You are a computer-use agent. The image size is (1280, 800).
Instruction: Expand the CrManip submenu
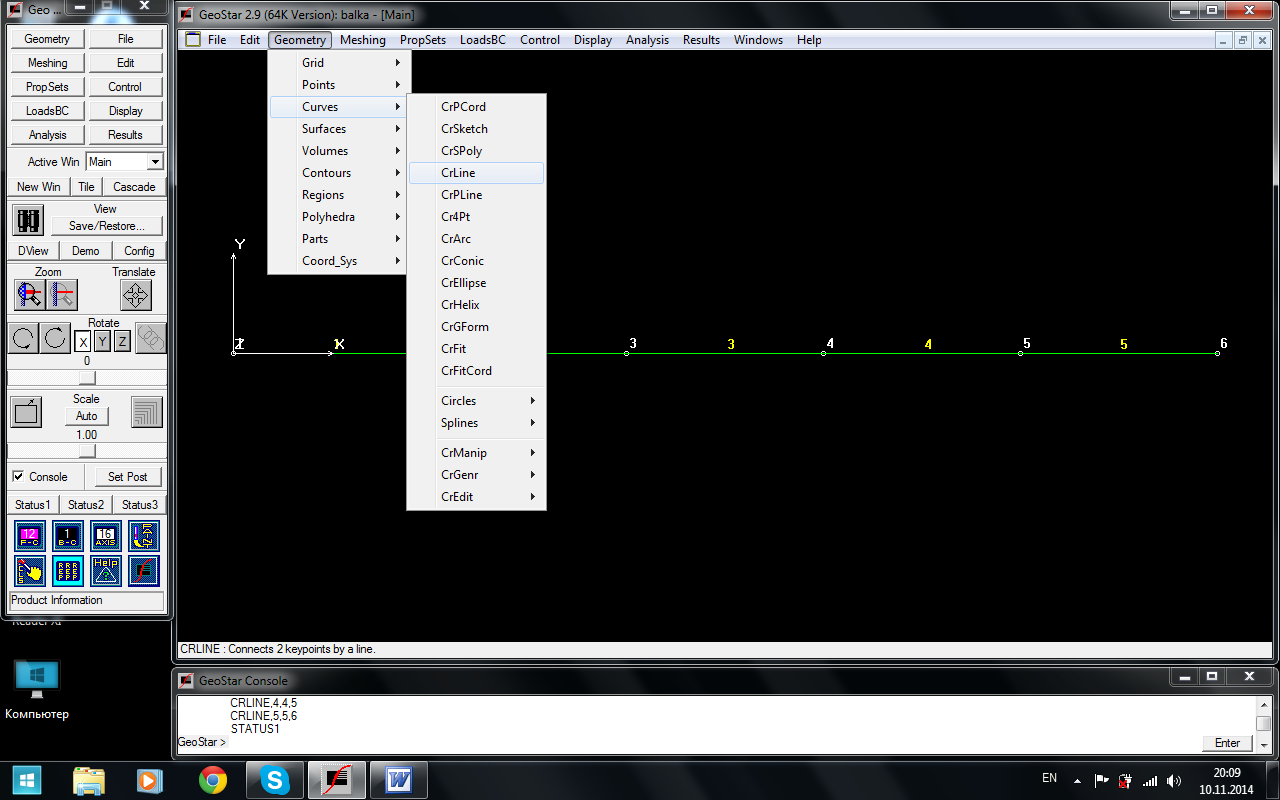click(476, 453)
